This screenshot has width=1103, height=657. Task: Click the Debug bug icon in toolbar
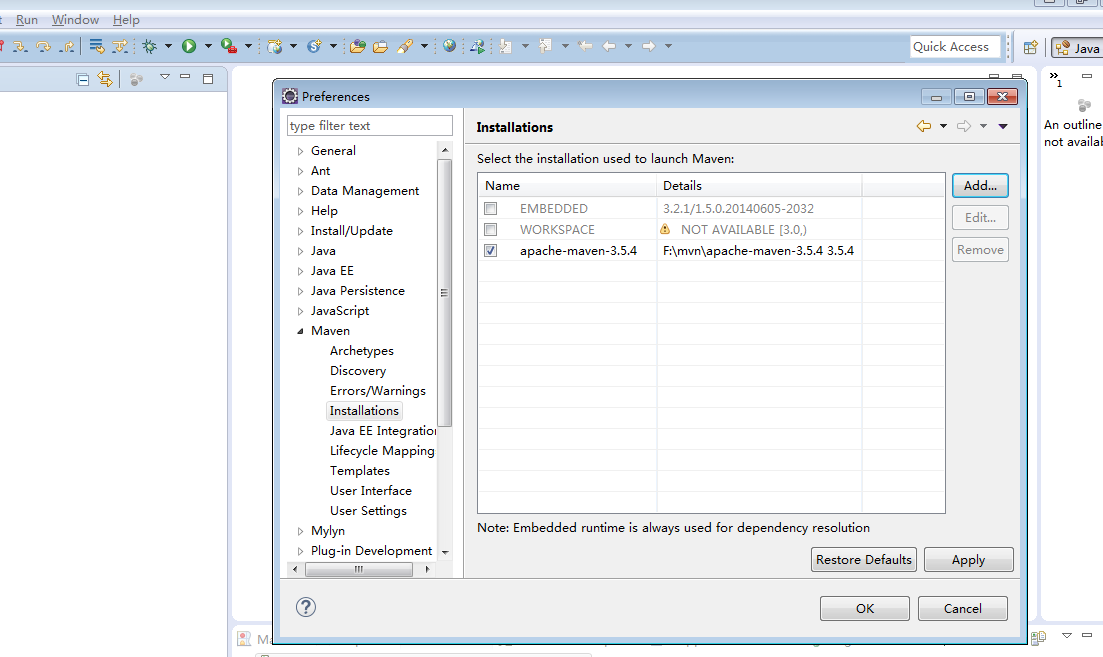(150, 46)
